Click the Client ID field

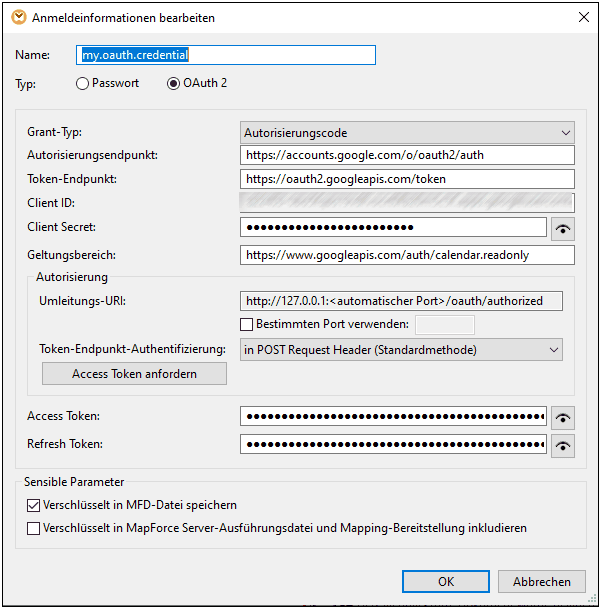coord(408,203)
